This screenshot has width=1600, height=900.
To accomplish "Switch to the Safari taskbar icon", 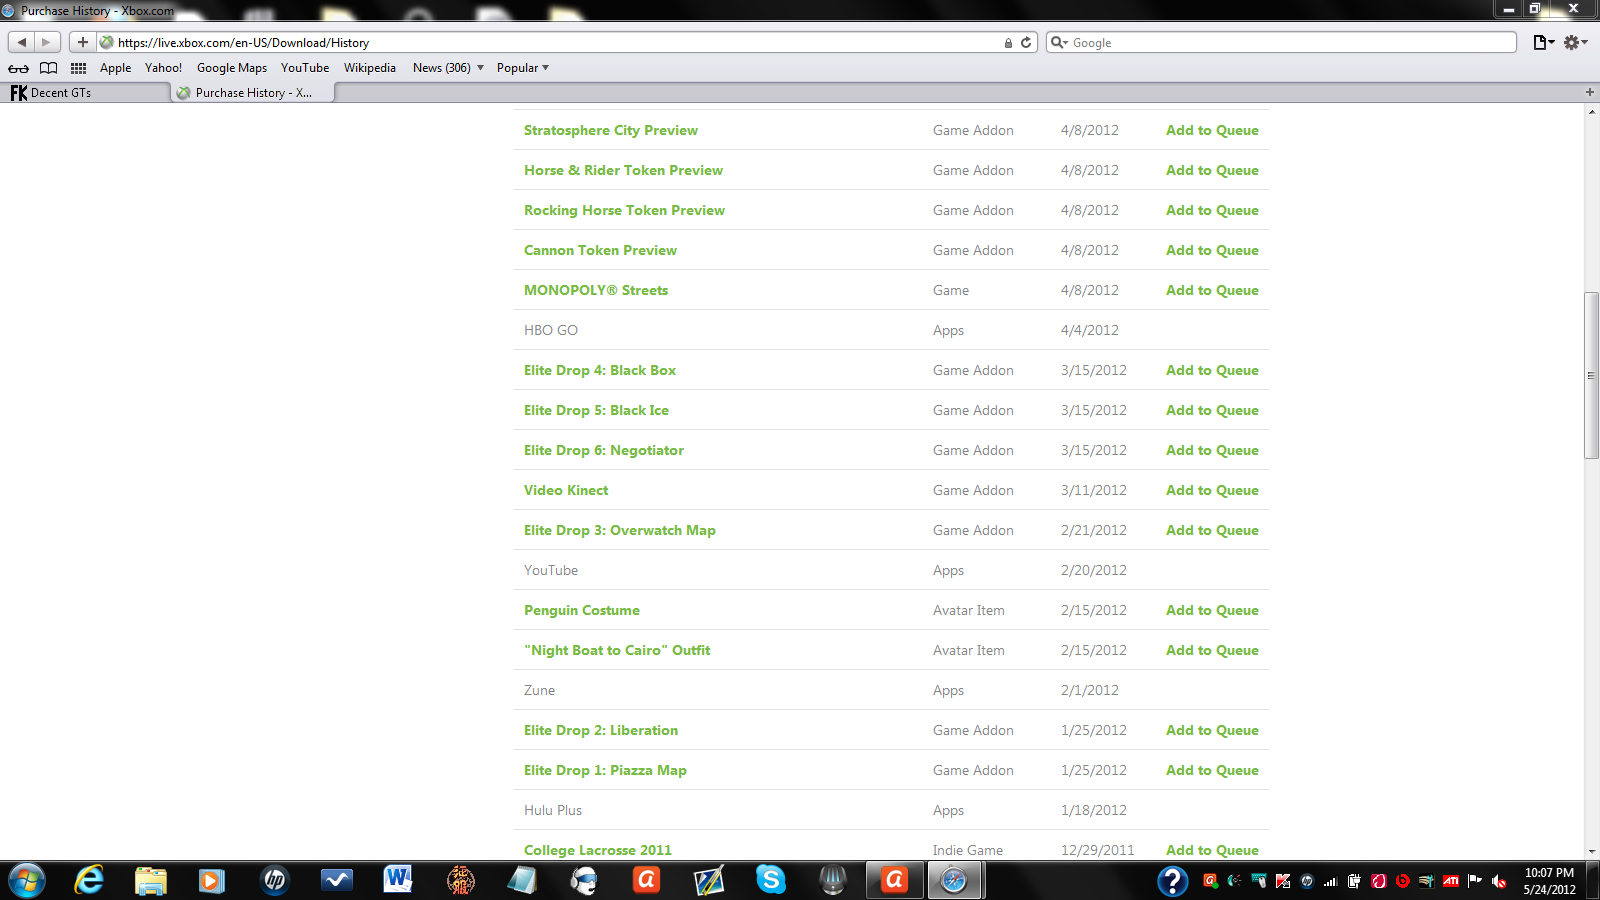I will point(954,880).
